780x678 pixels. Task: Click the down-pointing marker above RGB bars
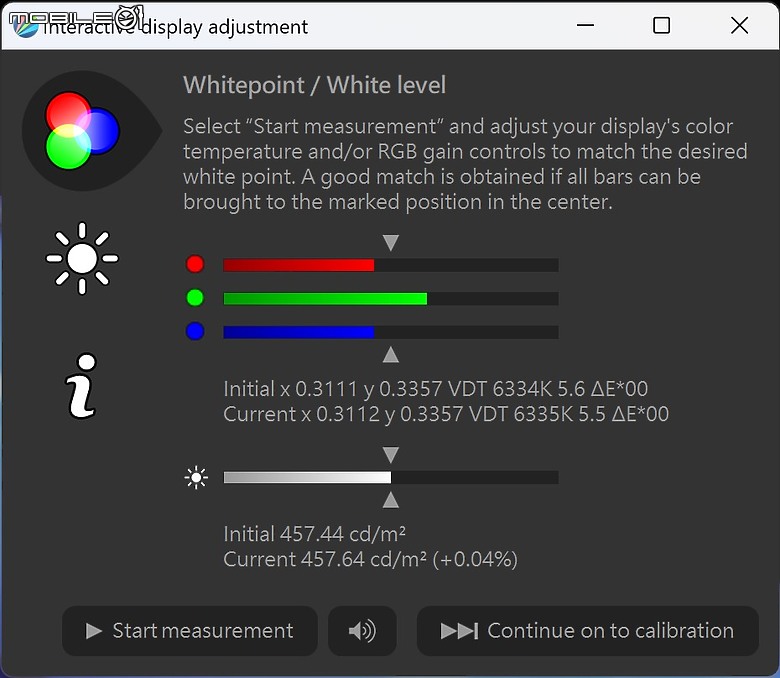pyautogui.click(x=391, y=243)
